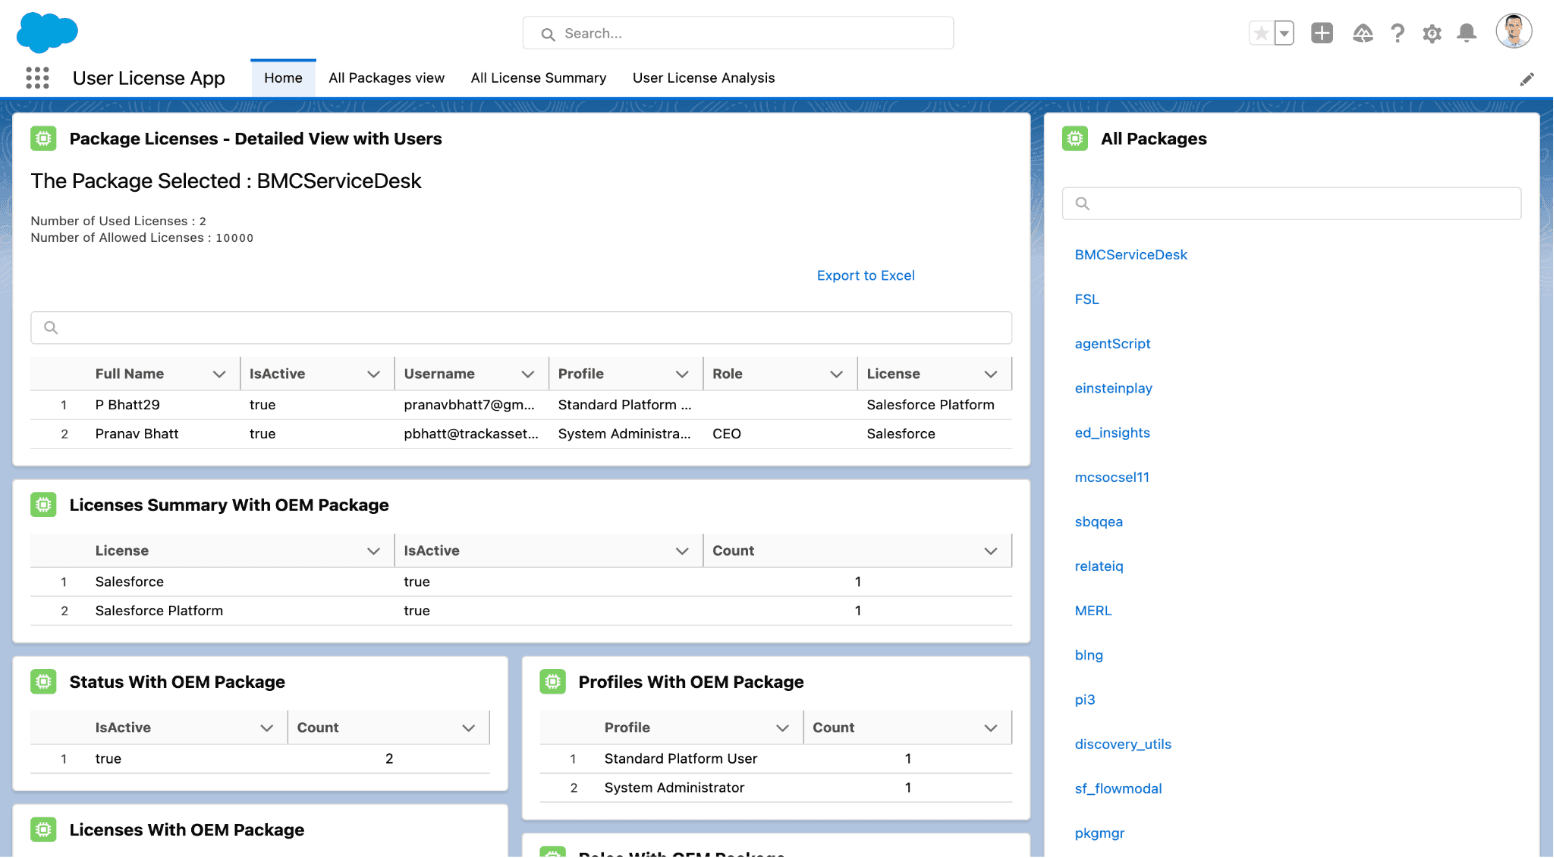Open the user profile avatar
This screenshot has width=1554, height=858.
(1513, 31)
